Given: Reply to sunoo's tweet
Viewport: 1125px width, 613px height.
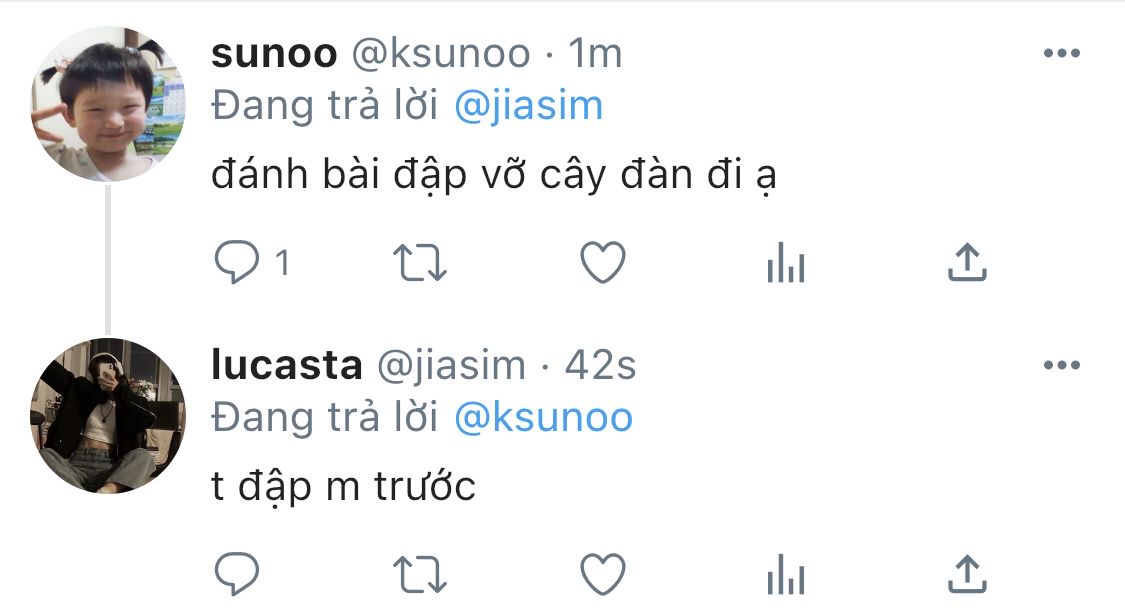Looking at the screenshot, I should 237,263.
